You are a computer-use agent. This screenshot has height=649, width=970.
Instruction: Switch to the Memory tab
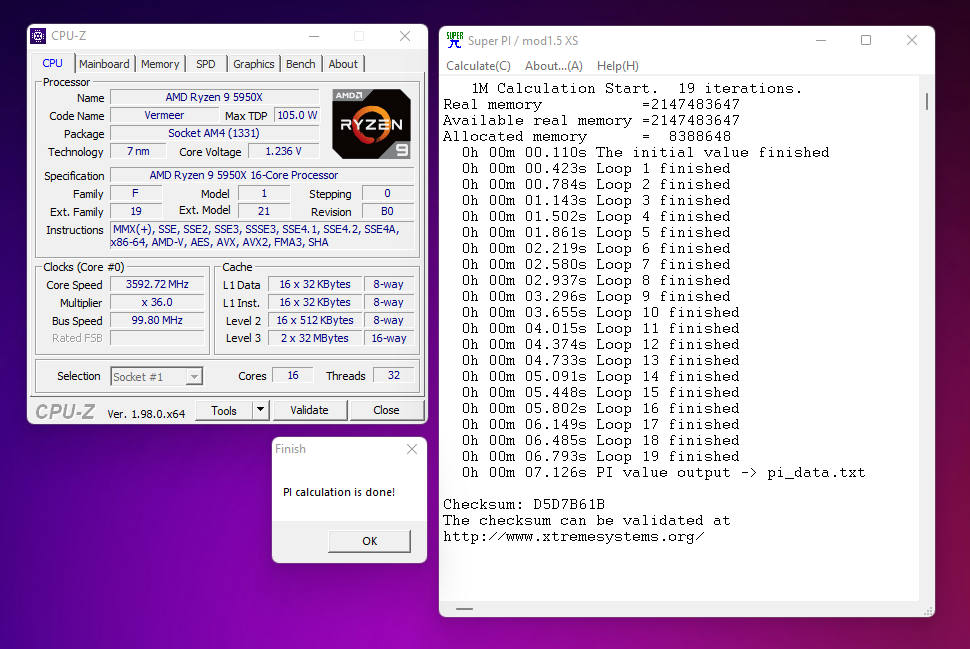(x=160, y=64)
